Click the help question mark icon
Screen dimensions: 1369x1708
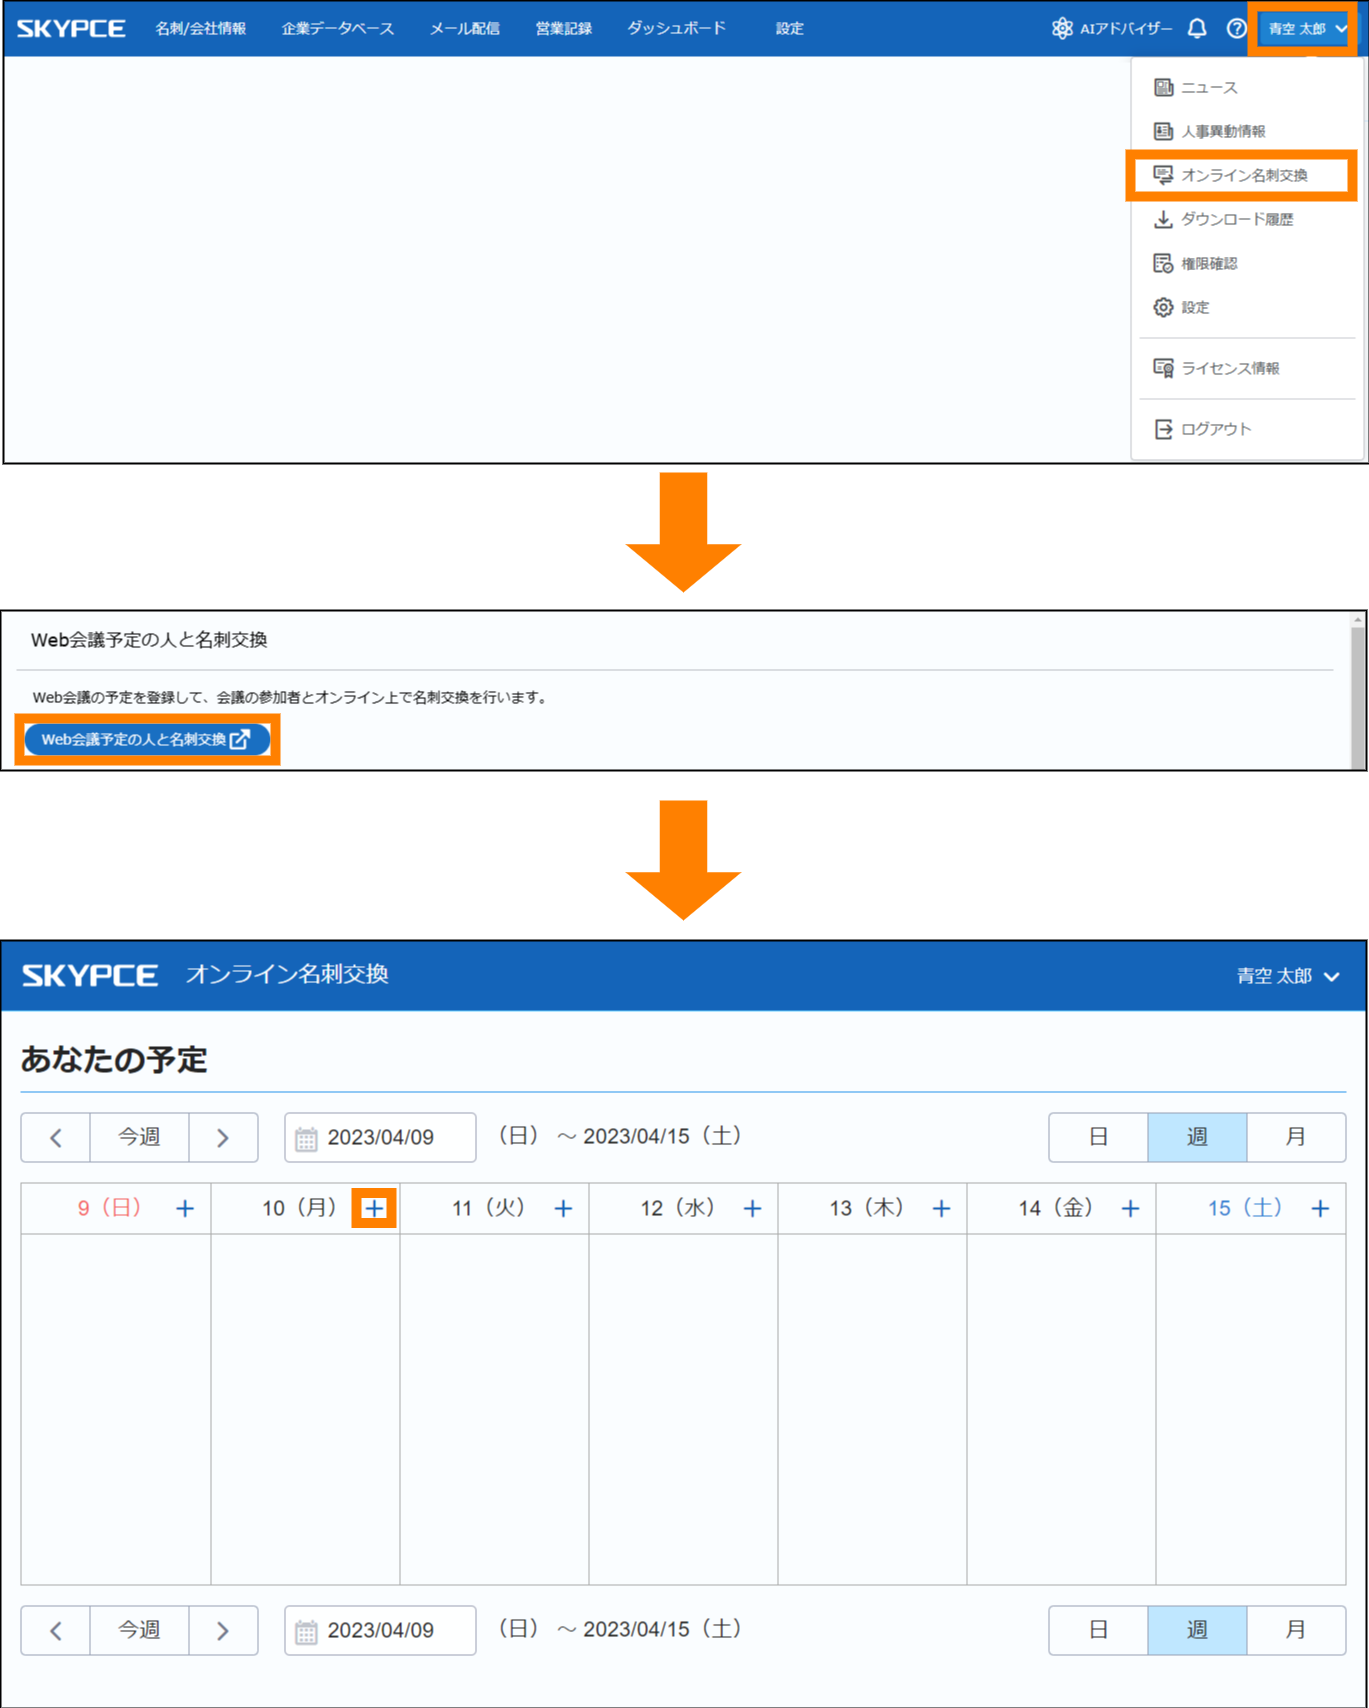[x=1236, y=28]
